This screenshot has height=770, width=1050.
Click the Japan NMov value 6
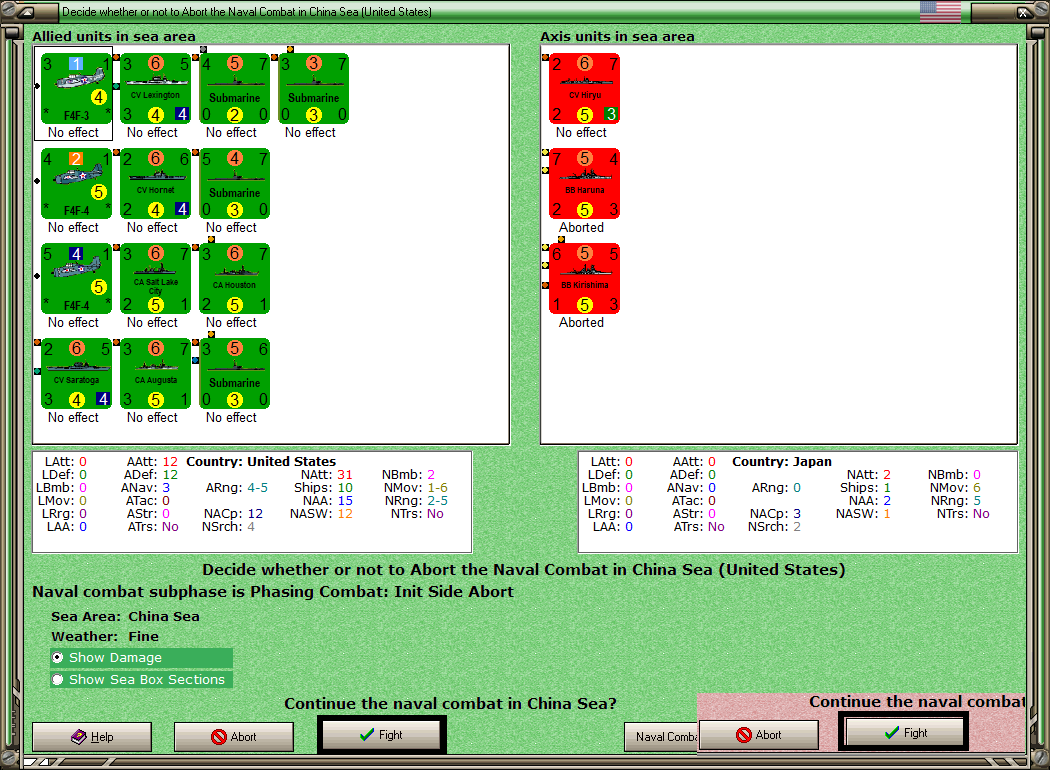pos(977,487)
